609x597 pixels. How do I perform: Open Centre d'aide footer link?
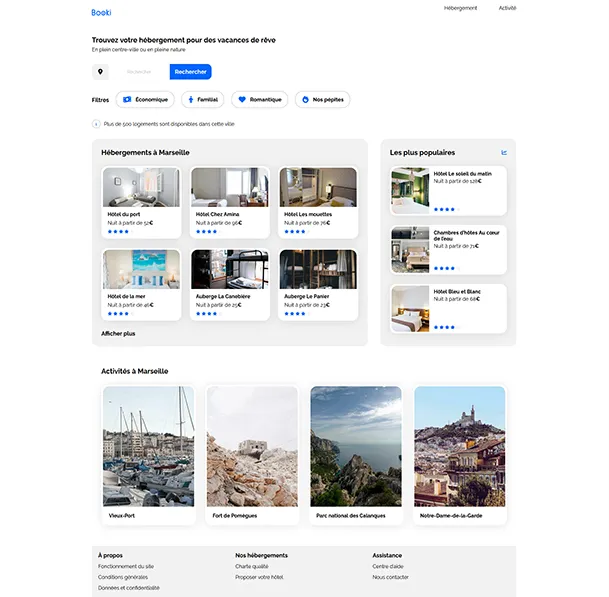click(x=388, y=566)
